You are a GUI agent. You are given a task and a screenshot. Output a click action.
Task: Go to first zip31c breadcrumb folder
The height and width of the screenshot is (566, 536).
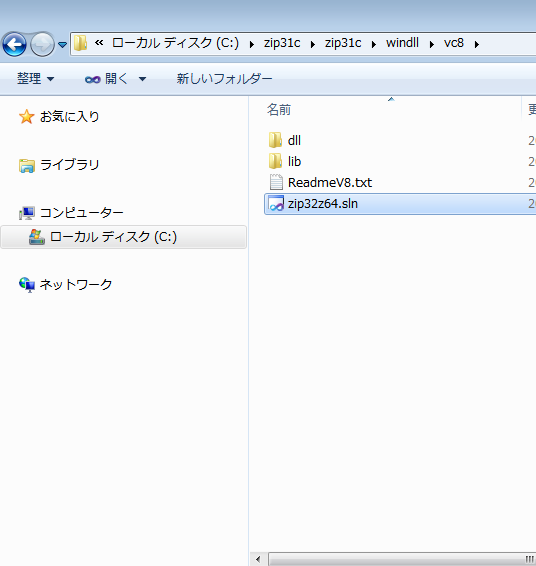(282, 43)
